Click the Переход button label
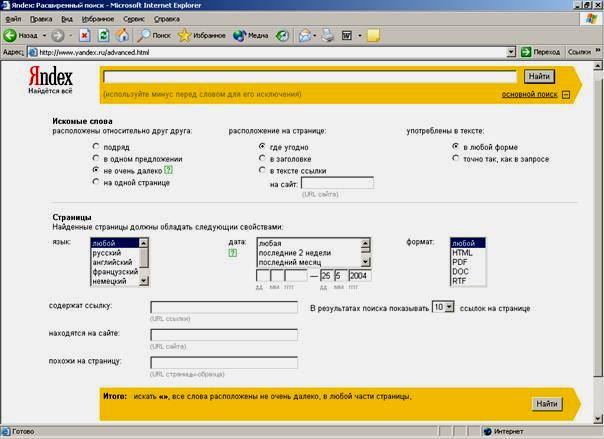 [546, 52]
